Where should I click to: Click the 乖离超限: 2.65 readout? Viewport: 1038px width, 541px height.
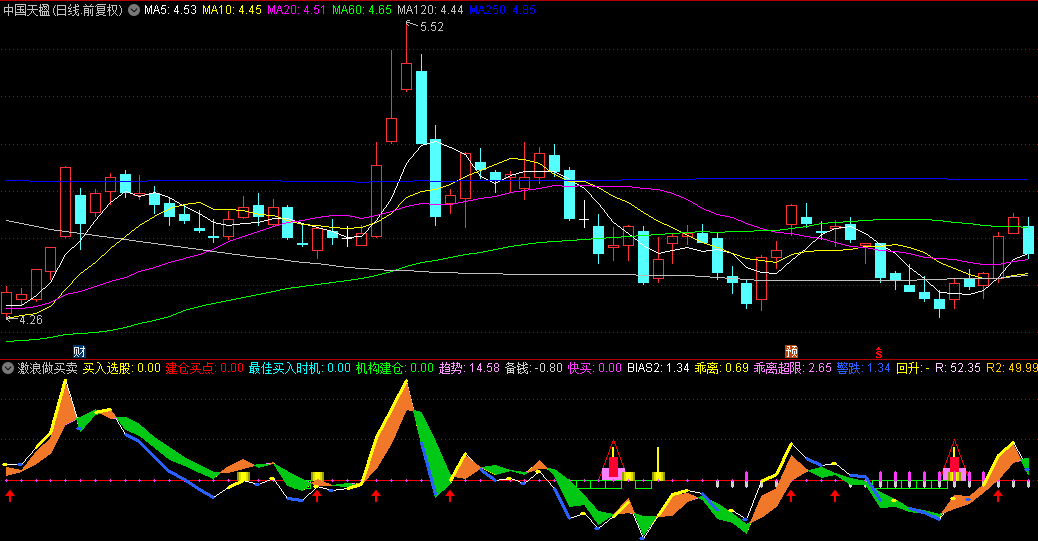click(792, 368)
